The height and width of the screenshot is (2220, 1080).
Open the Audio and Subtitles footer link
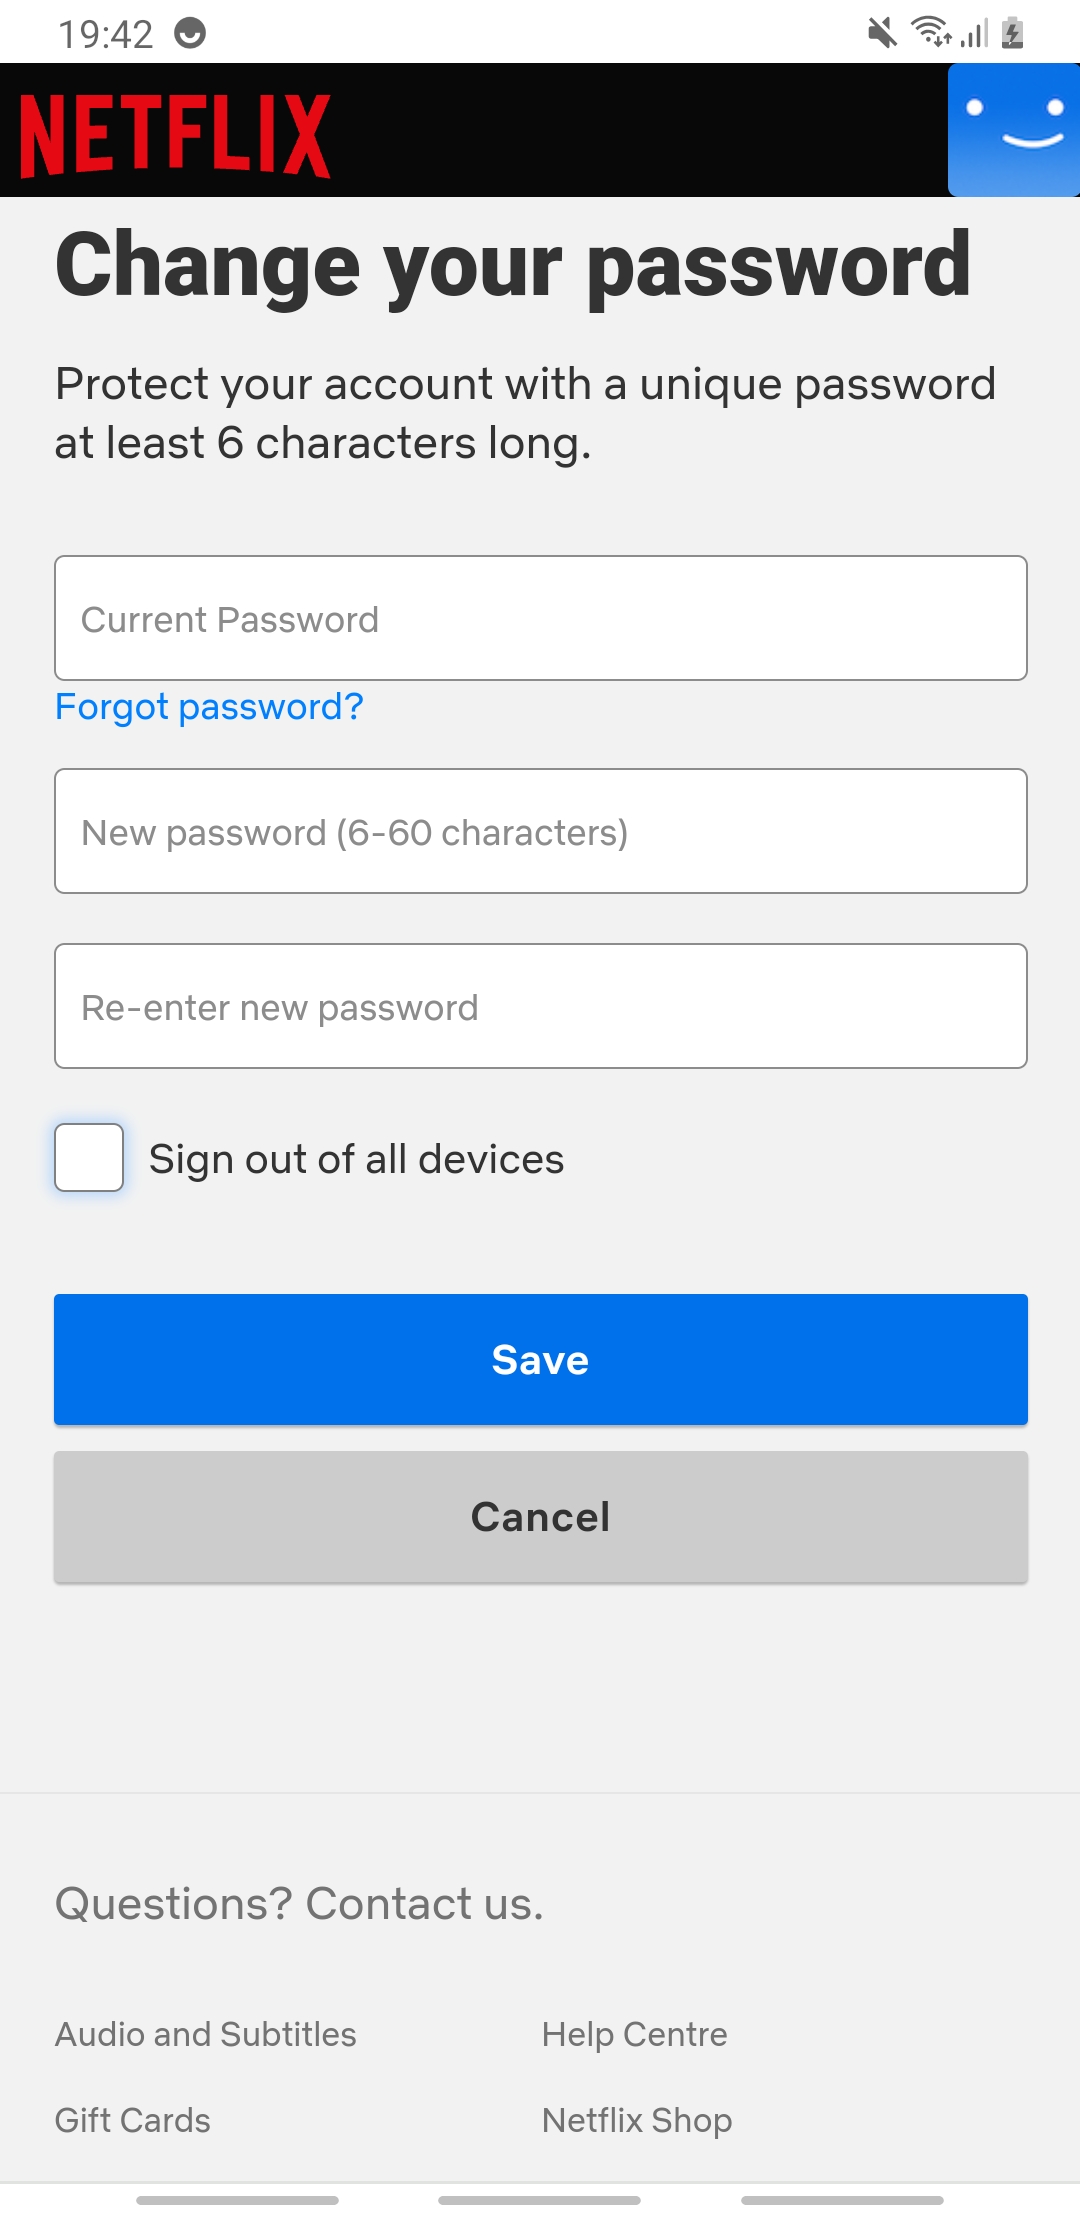[206, 2034]
